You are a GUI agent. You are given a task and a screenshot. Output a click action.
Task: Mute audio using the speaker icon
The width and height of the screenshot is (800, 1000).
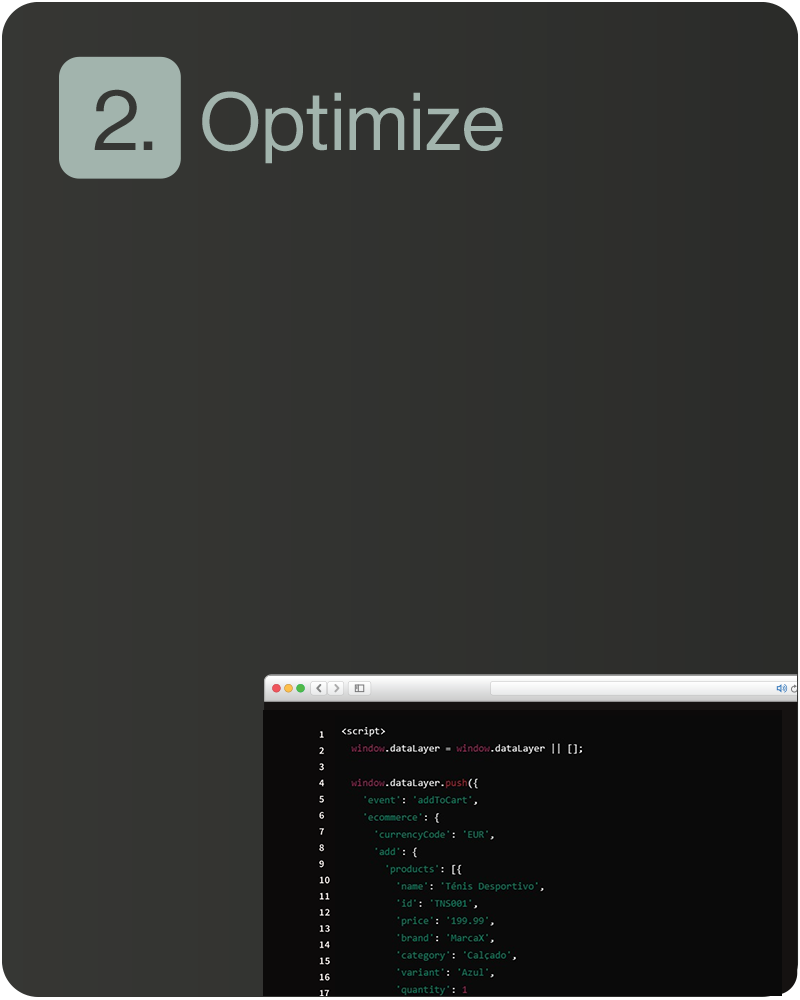(x=781, y=688)
